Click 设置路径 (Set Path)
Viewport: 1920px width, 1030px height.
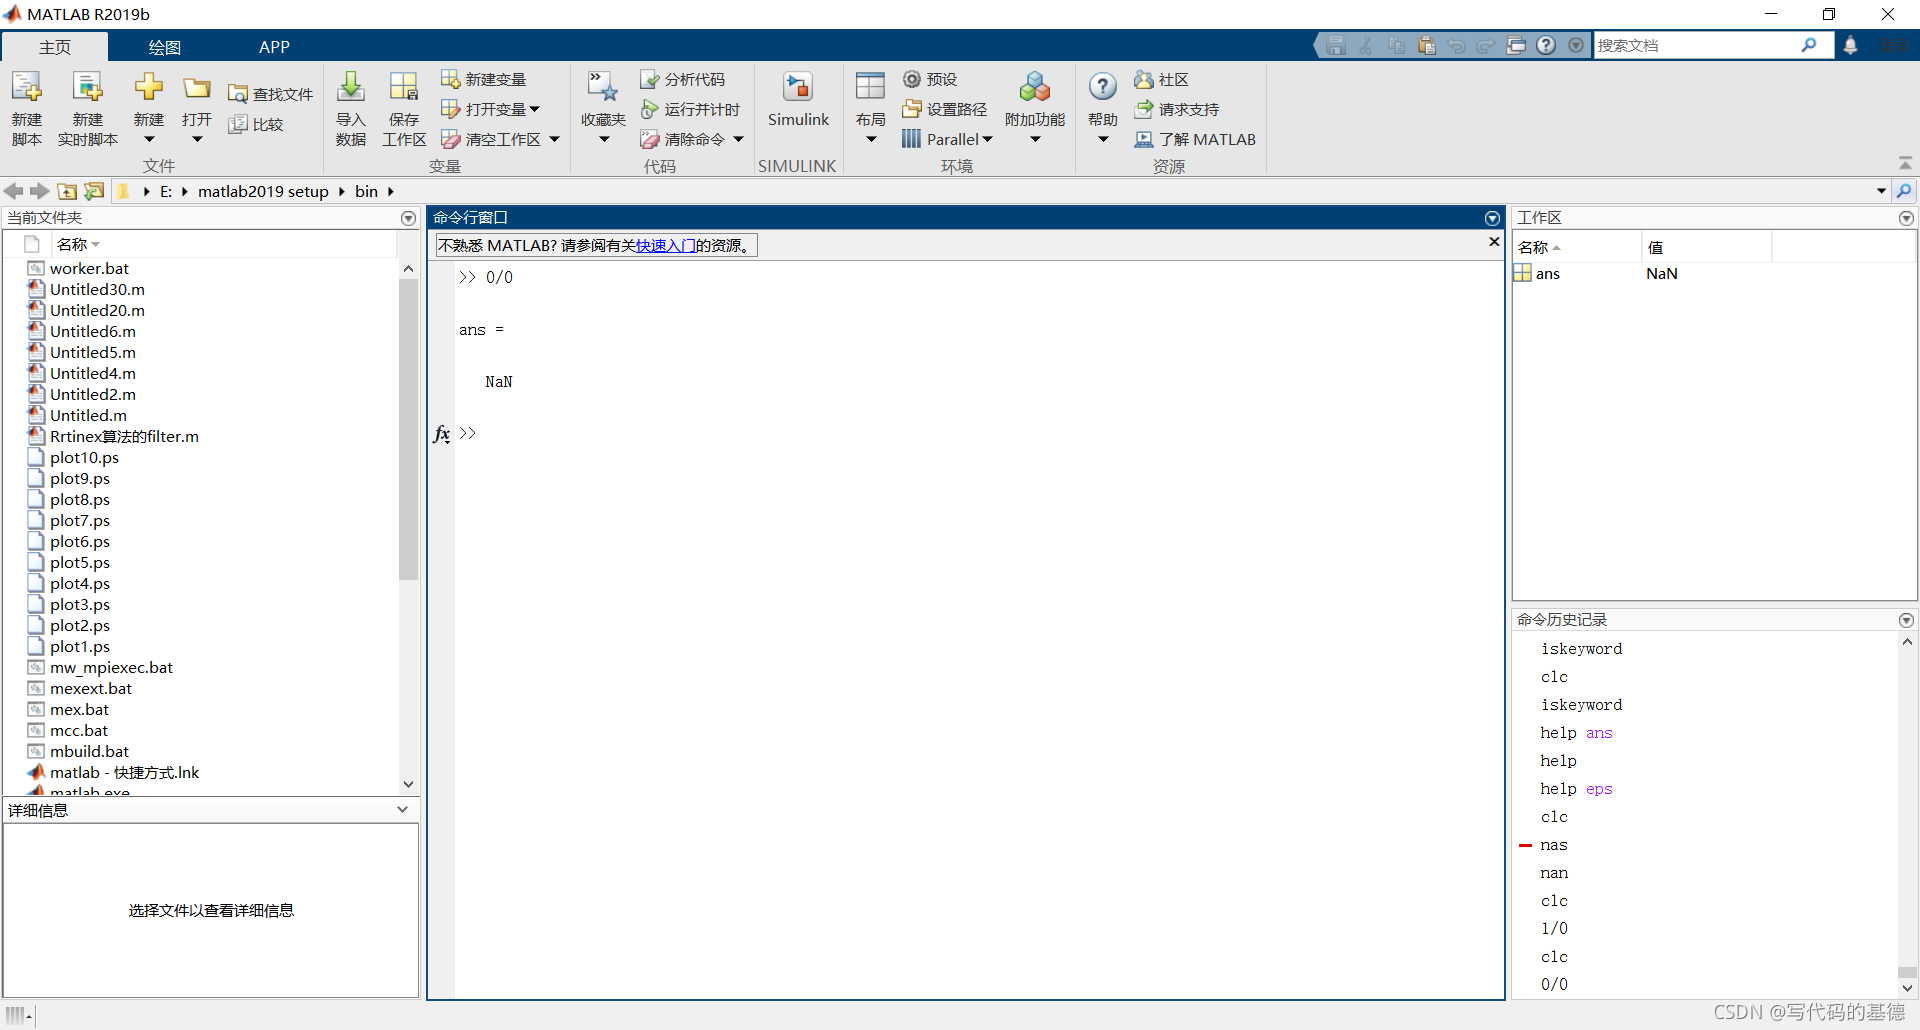click(944, 109)
